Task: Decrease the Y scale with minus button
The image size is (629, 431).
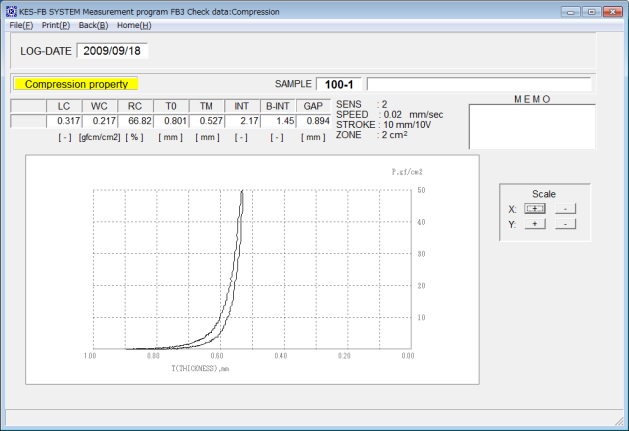Action: [565, 224]
